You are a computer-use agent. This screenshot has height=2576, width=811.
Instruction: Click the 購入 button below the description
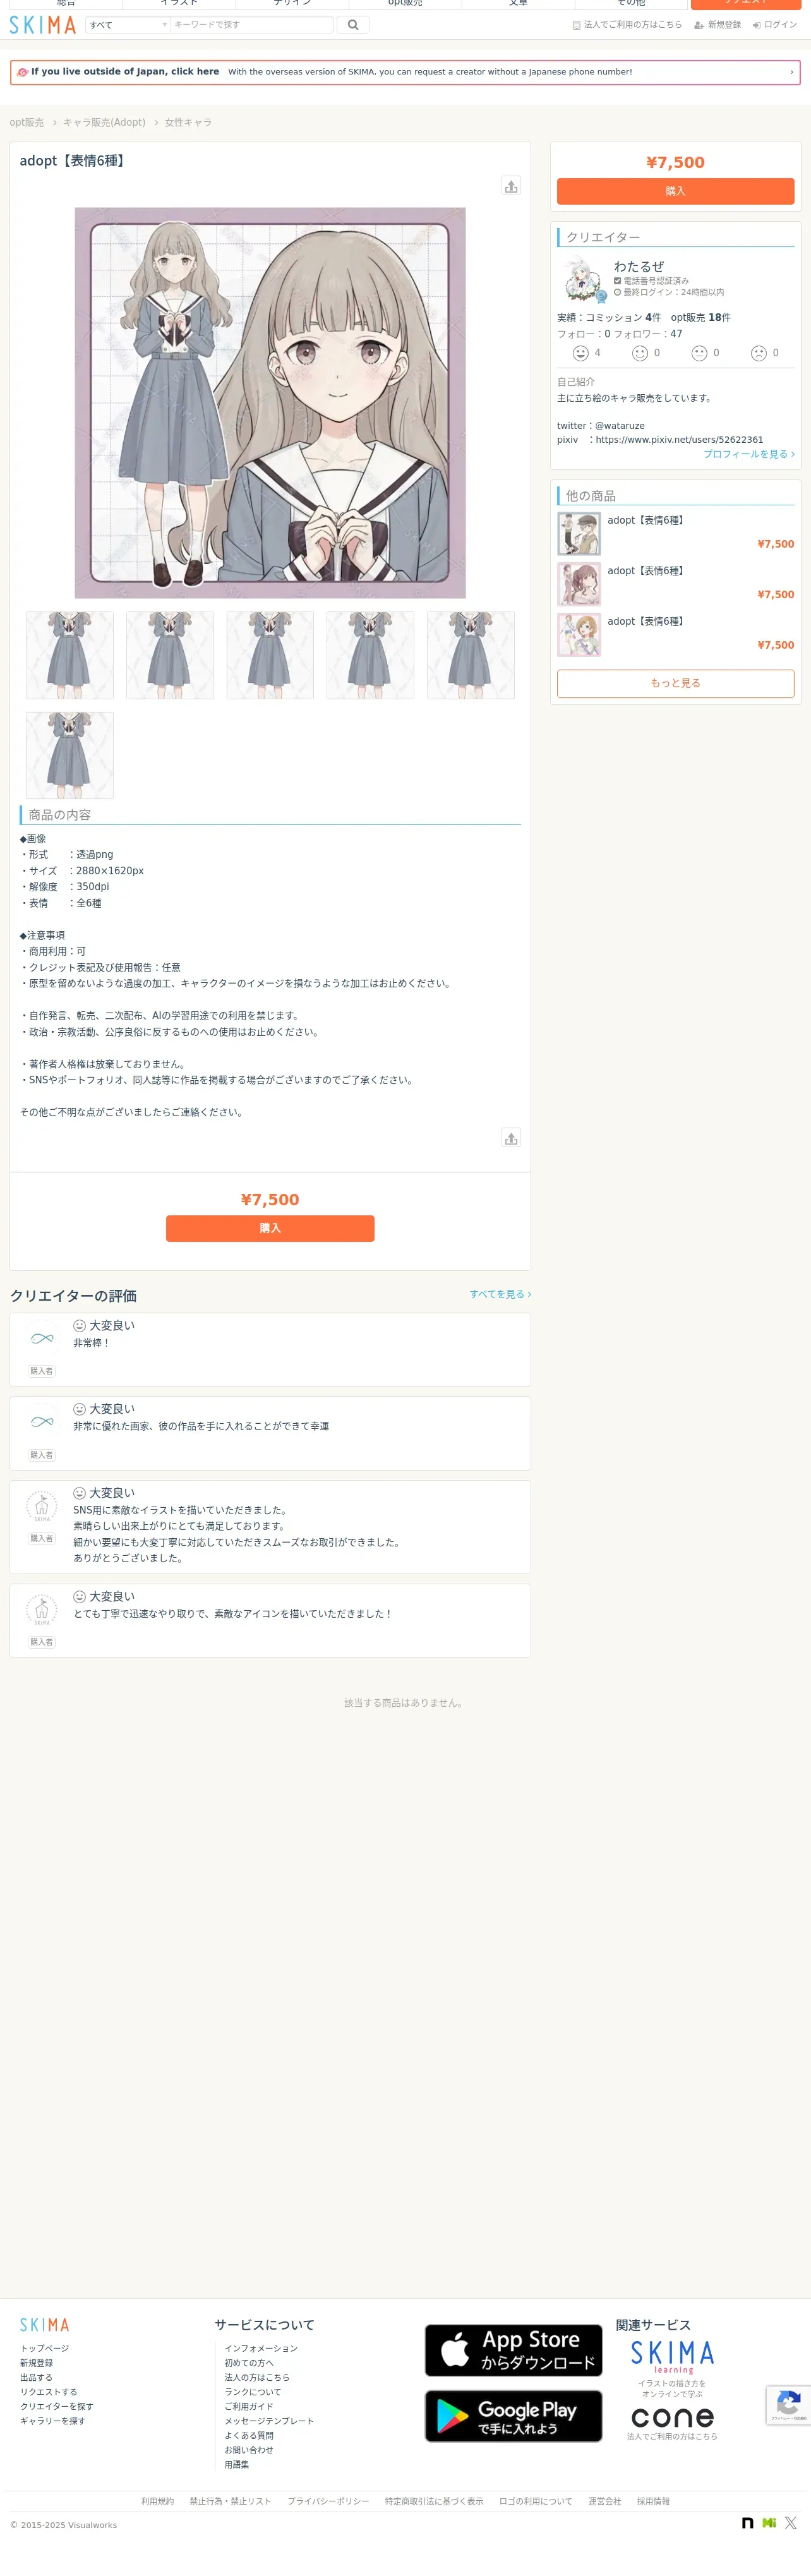coord(270,1228)
